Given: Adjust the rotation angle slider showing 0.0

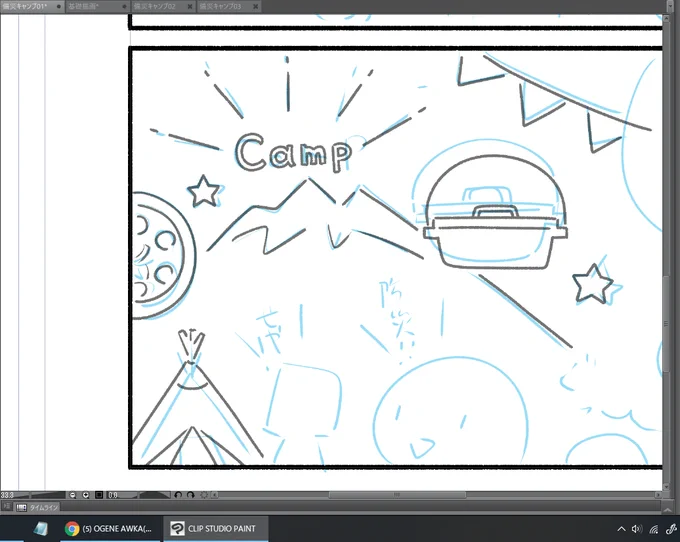Looking at the screenshot, I should [139, 495].
